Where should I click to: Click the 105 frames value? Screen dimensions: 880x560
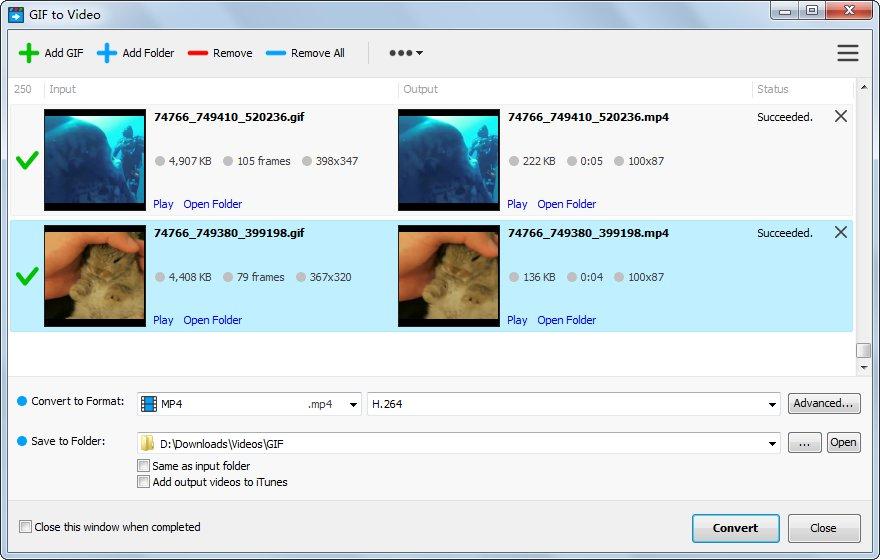(264, 161)
